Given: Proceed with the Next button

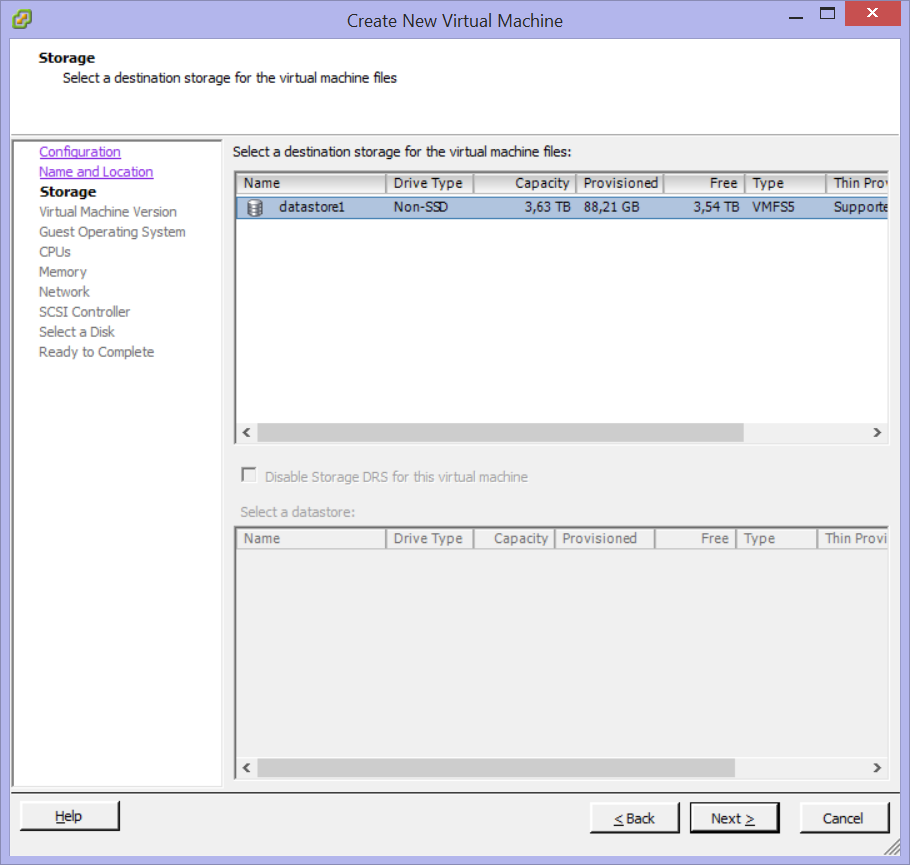Looking at the screenshot, I should click(734, 818).
